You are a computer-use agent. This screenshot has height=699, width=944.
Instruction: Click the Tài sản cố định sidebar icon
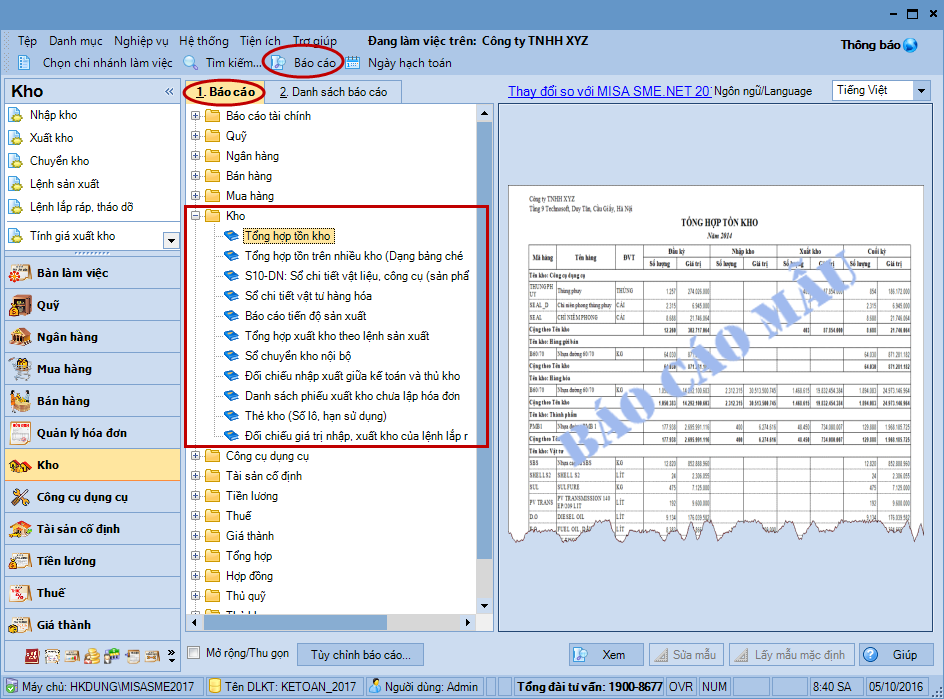[x=20, y=529]
